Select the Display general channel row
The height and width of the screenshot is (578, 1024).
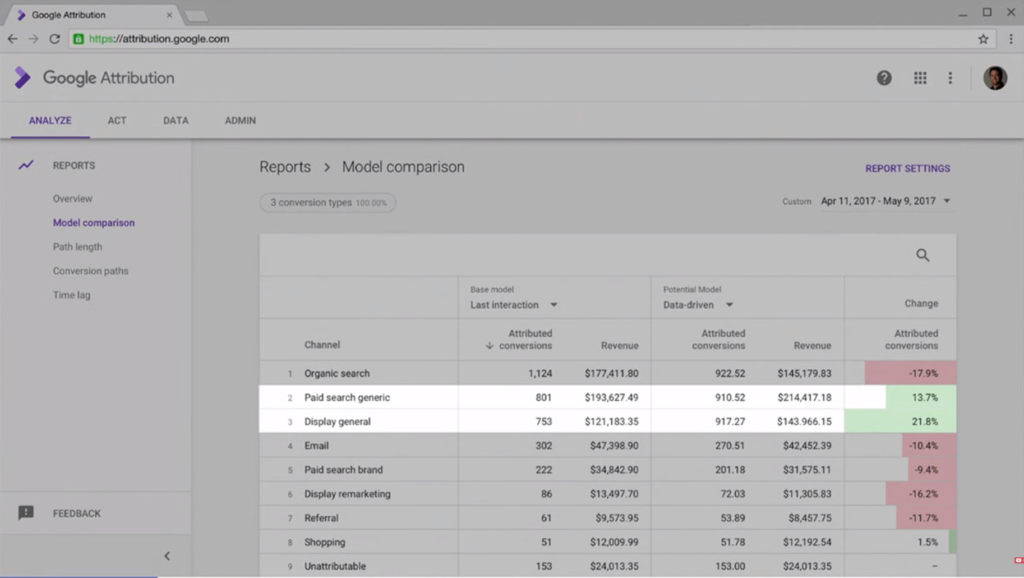[607, 421]
